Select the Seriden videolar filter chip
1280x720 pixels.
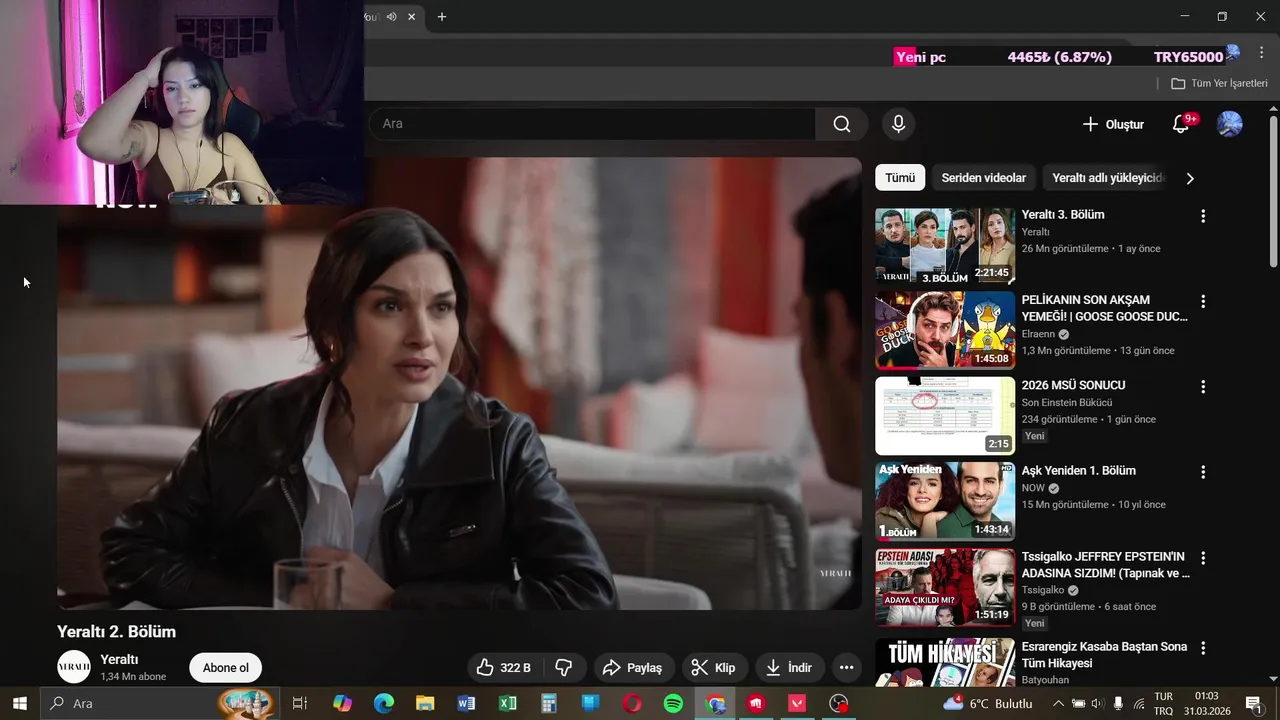point(984,178)
